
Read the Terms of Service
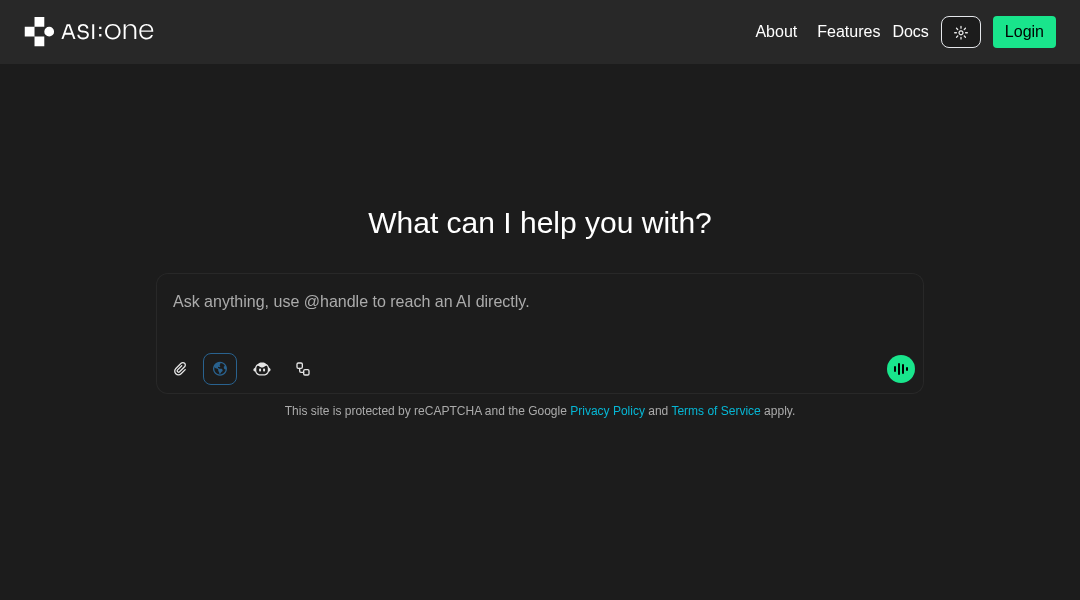715,411
